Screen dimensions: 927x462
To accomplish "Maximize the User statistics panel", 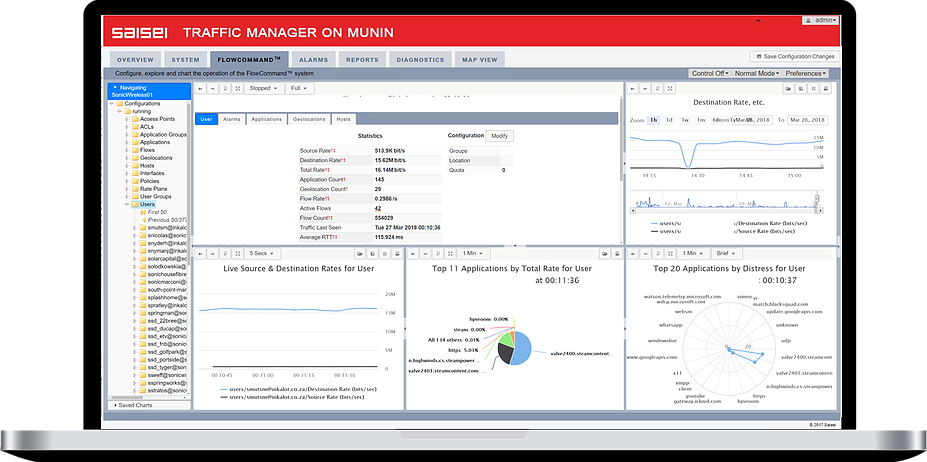I will (x=237, y=88).
